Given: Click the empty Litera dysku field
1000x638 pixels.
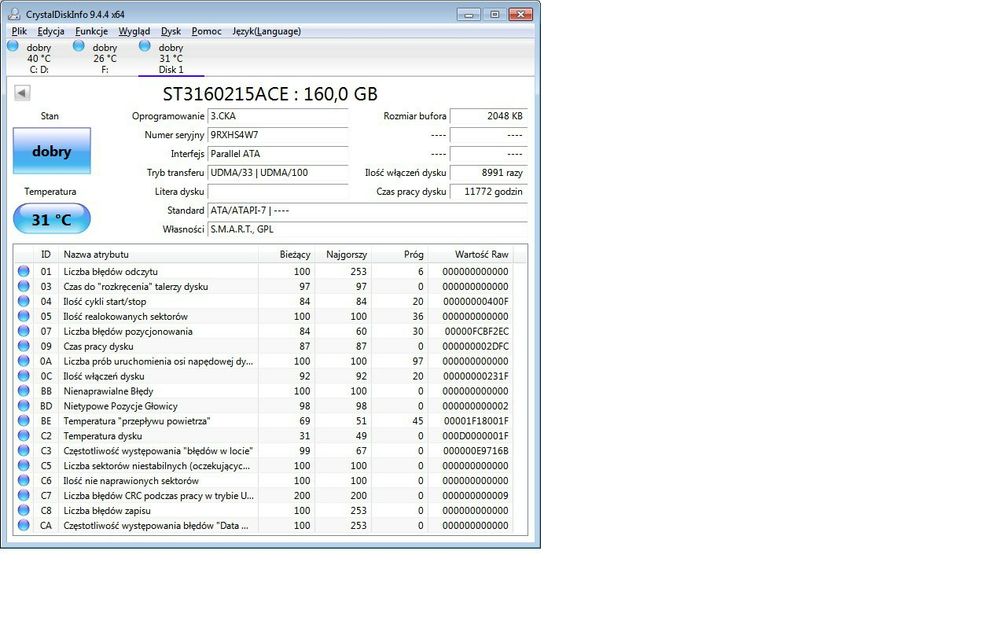Looking at the screenshot, I should click(278, 191).
